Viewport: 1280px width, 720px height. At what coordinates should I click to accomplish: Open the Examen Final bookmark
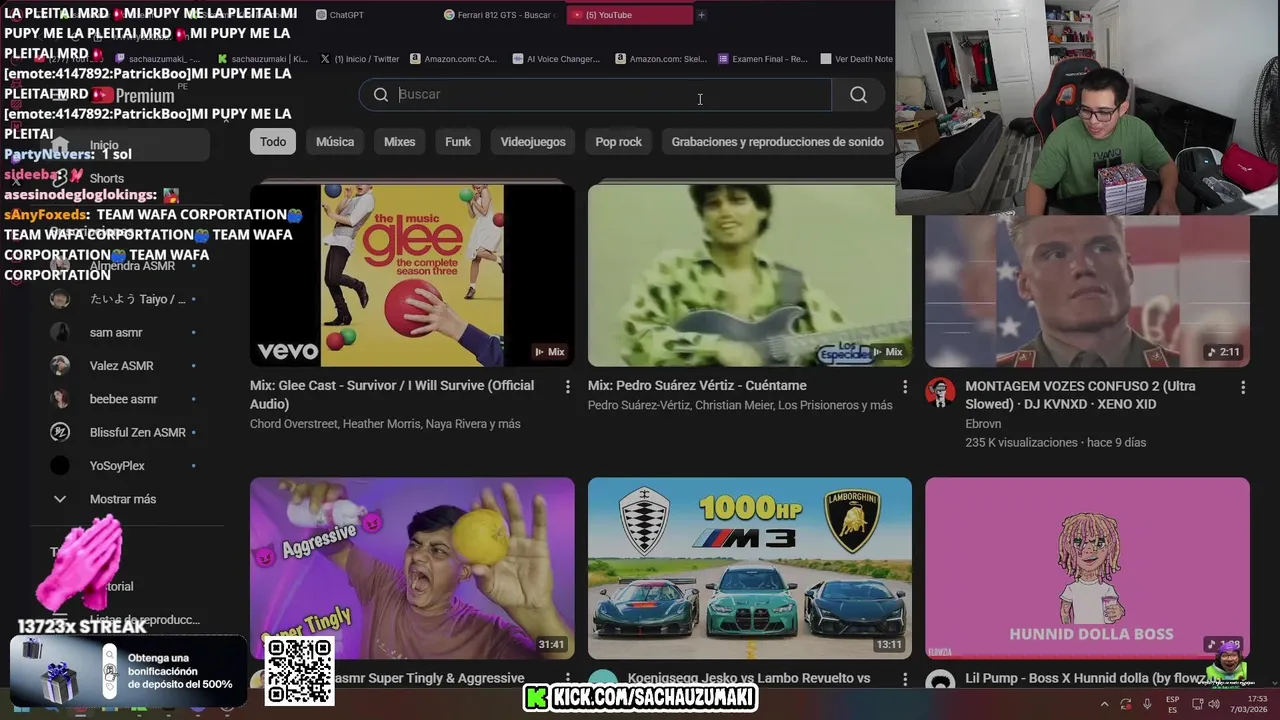click(763, 59)
